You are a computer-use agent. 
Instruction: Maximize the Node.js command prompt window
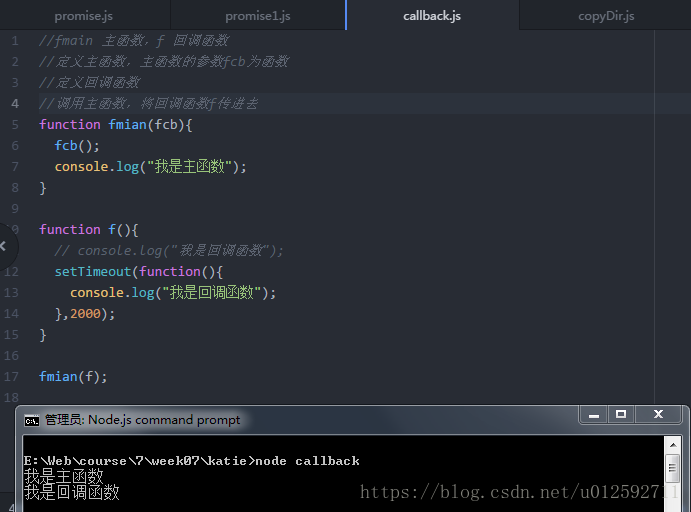pos(621,415)
